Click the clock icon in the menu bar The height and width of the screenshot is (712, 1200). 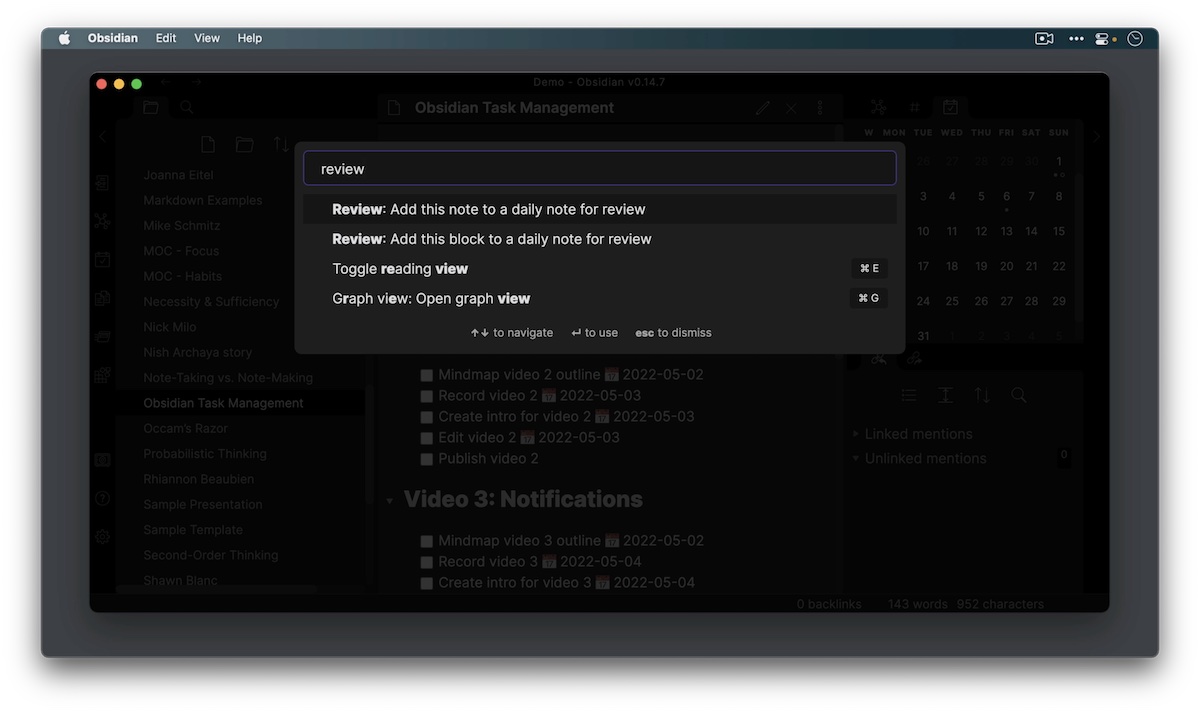point(1135,39)
